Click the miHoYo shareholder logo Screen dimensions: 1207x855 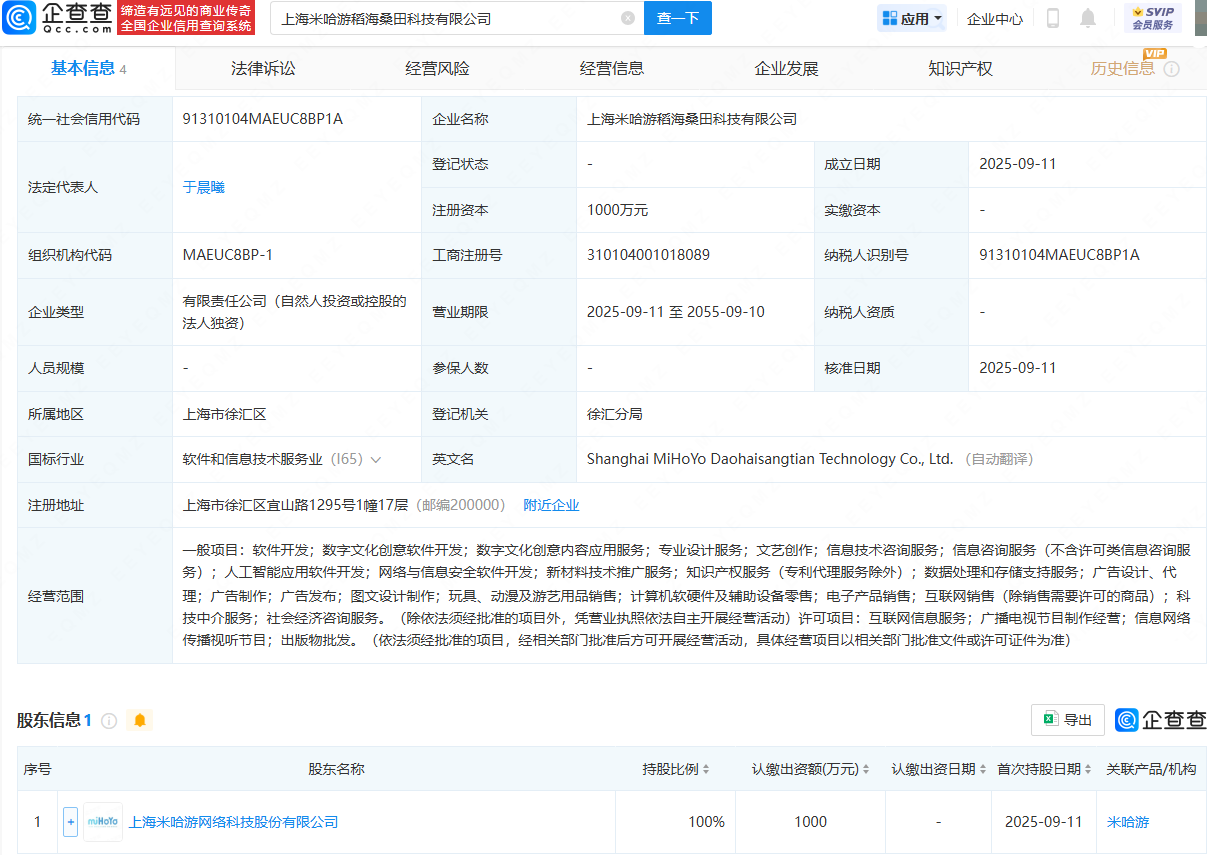point(103,822)
